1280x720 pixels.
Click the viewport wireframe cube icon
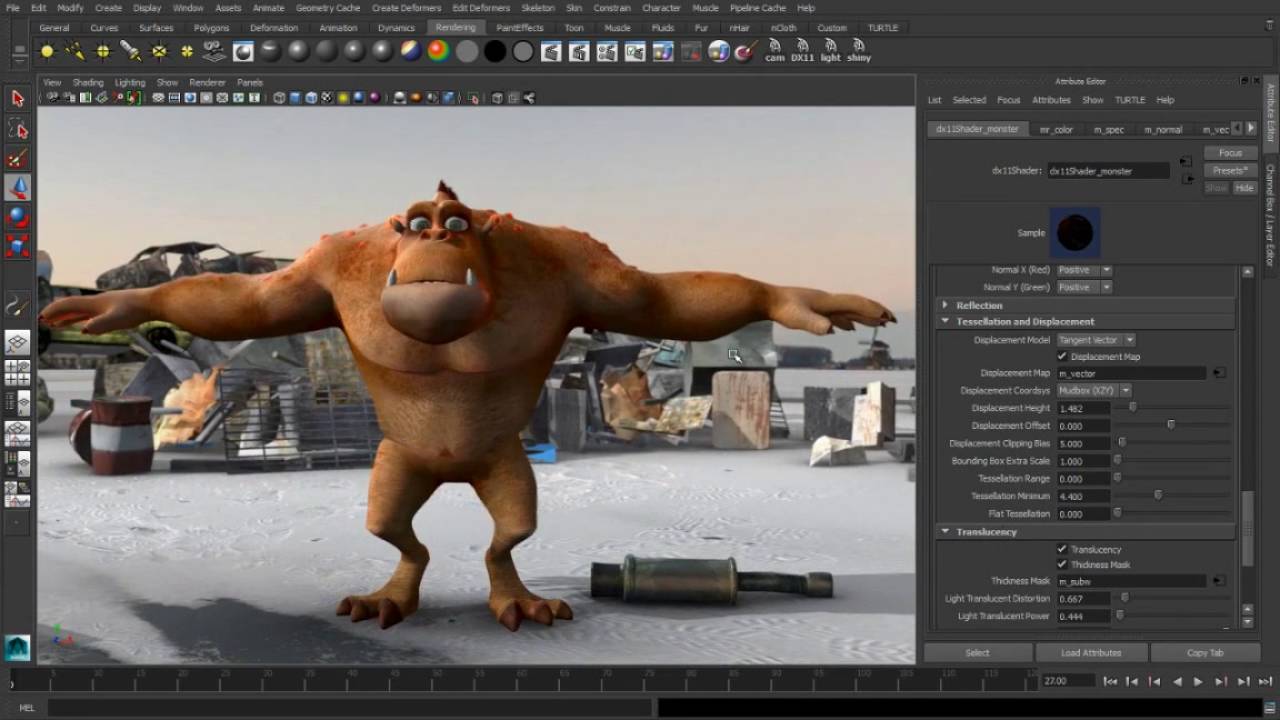point(279,98)
